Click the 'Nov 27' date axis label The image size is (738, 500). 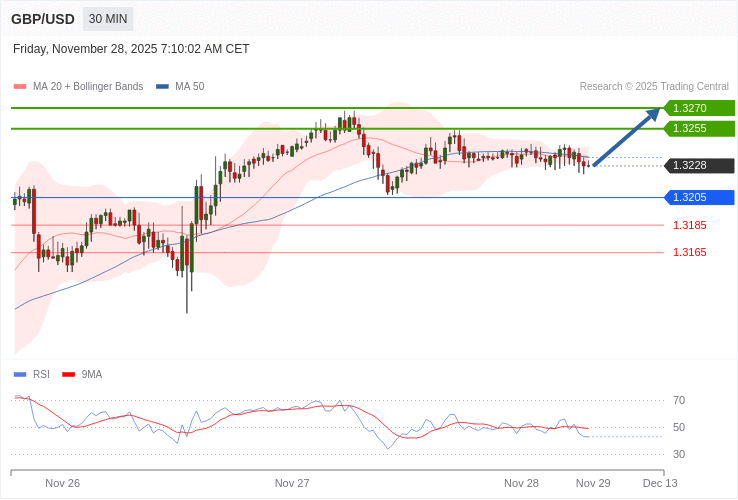click(x=292, y=484)
